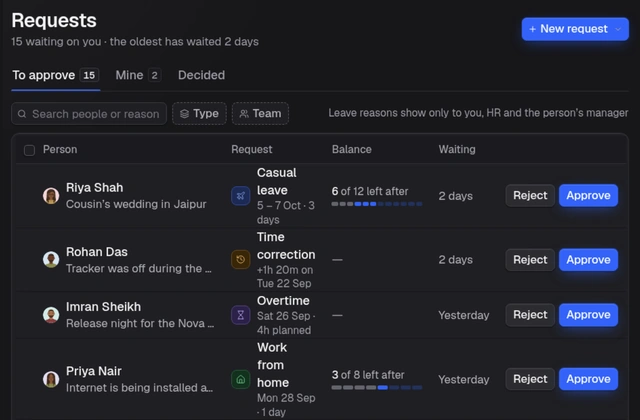Viewport: 640px width, 420px height.
Task: Click the 'Work from home' request title
Action: pyautogui.click(x=273, y=365)
